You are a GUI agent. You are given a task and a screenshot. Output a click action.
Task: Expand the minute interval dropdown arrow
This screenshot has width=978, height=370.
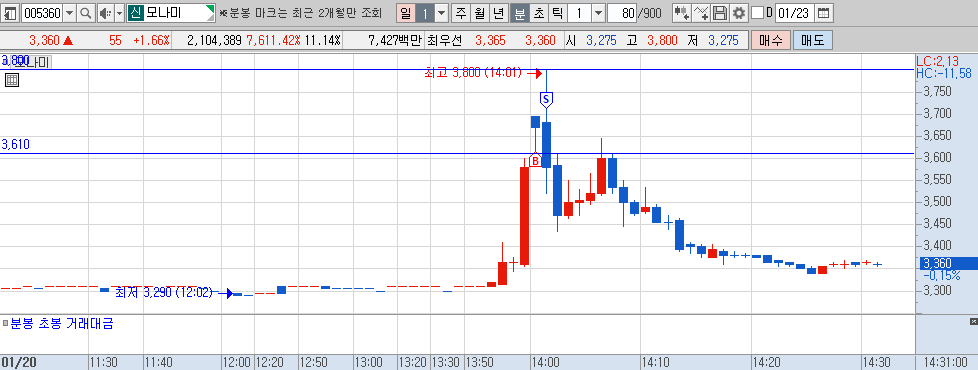[x=598, y=12]
